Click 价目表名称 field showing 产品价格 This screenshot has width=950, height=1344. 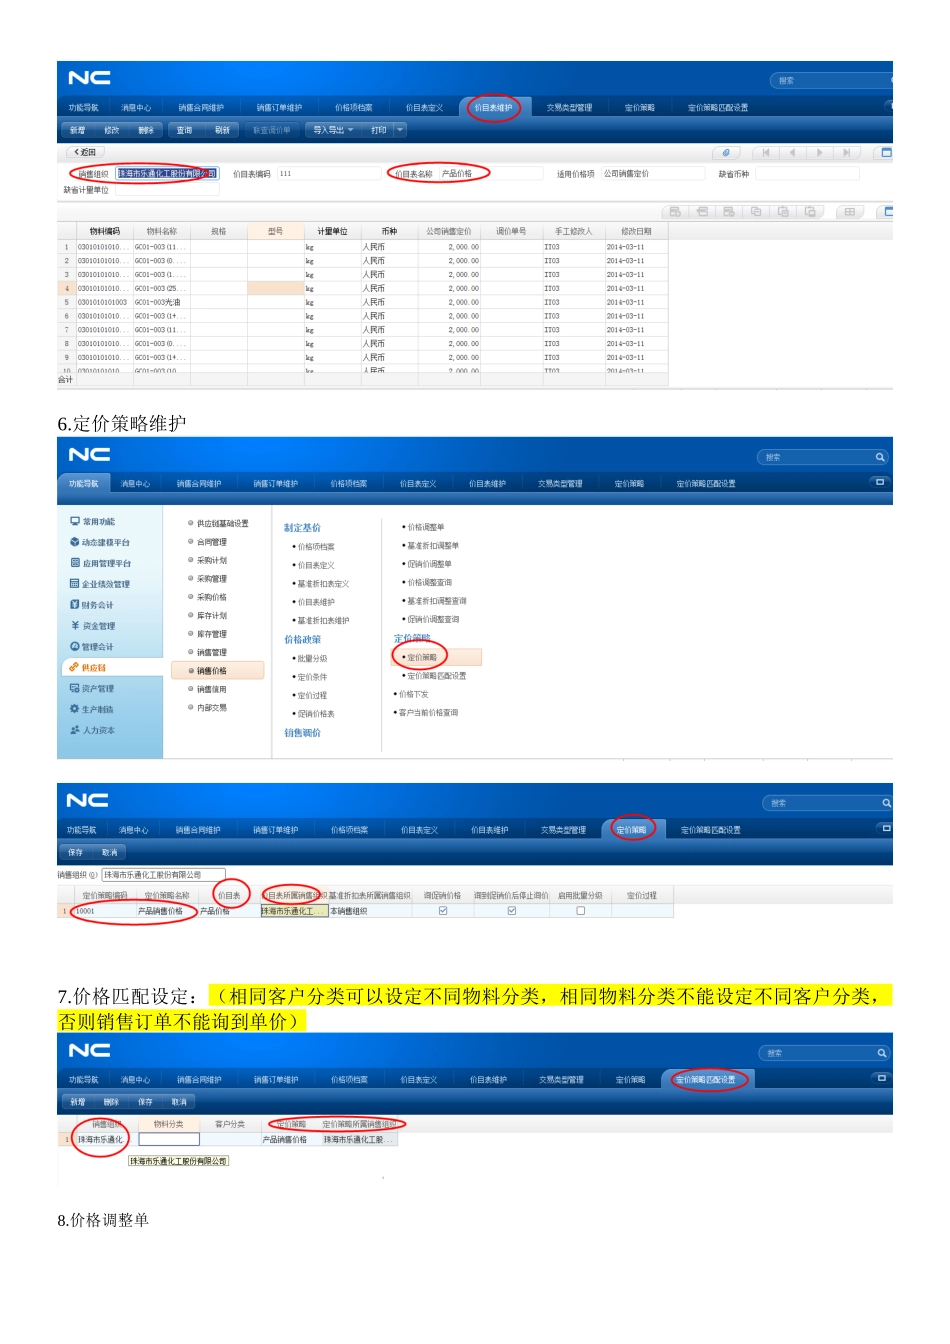click(x=490, y=174)
